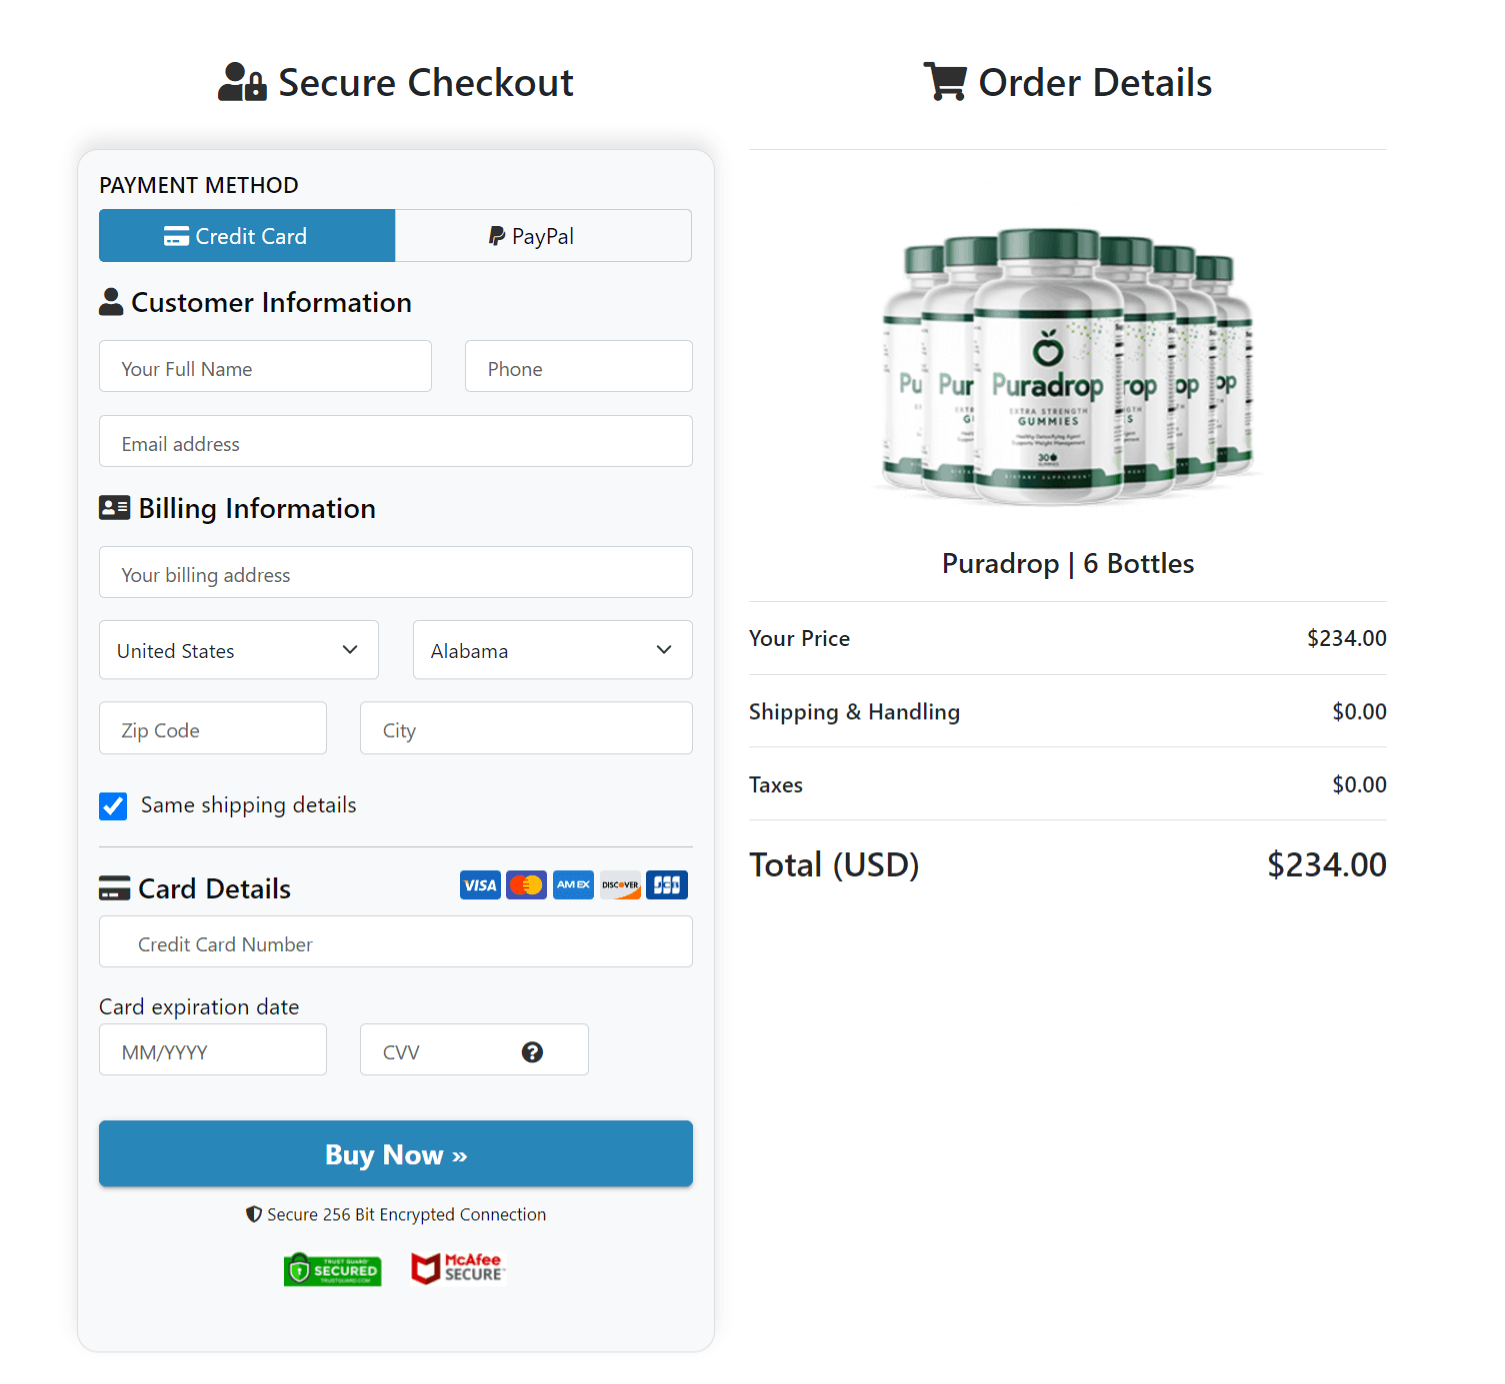Click Secure 256 Bit Encrypted Connection text
Image resolution: width=1505 pixels, height=1384 pixels.
pyautogui.click(x=406, y=1214)
